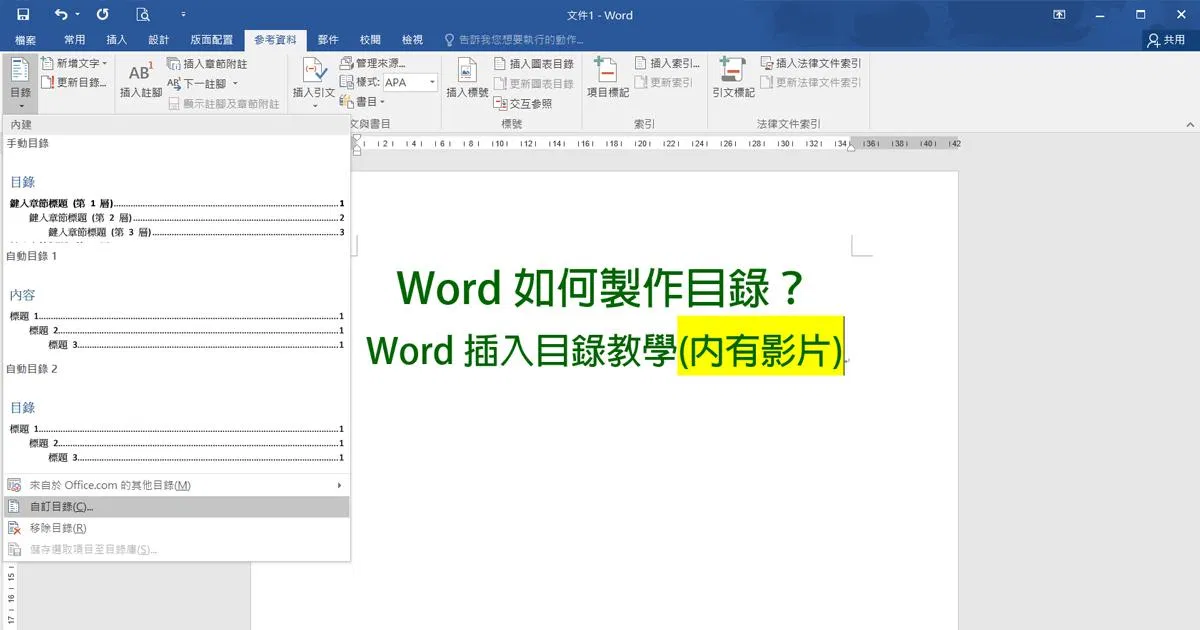This screenshot has height=630, width=1200.
Task: Click the 移除目錄 red X icon
Action: 14,528
